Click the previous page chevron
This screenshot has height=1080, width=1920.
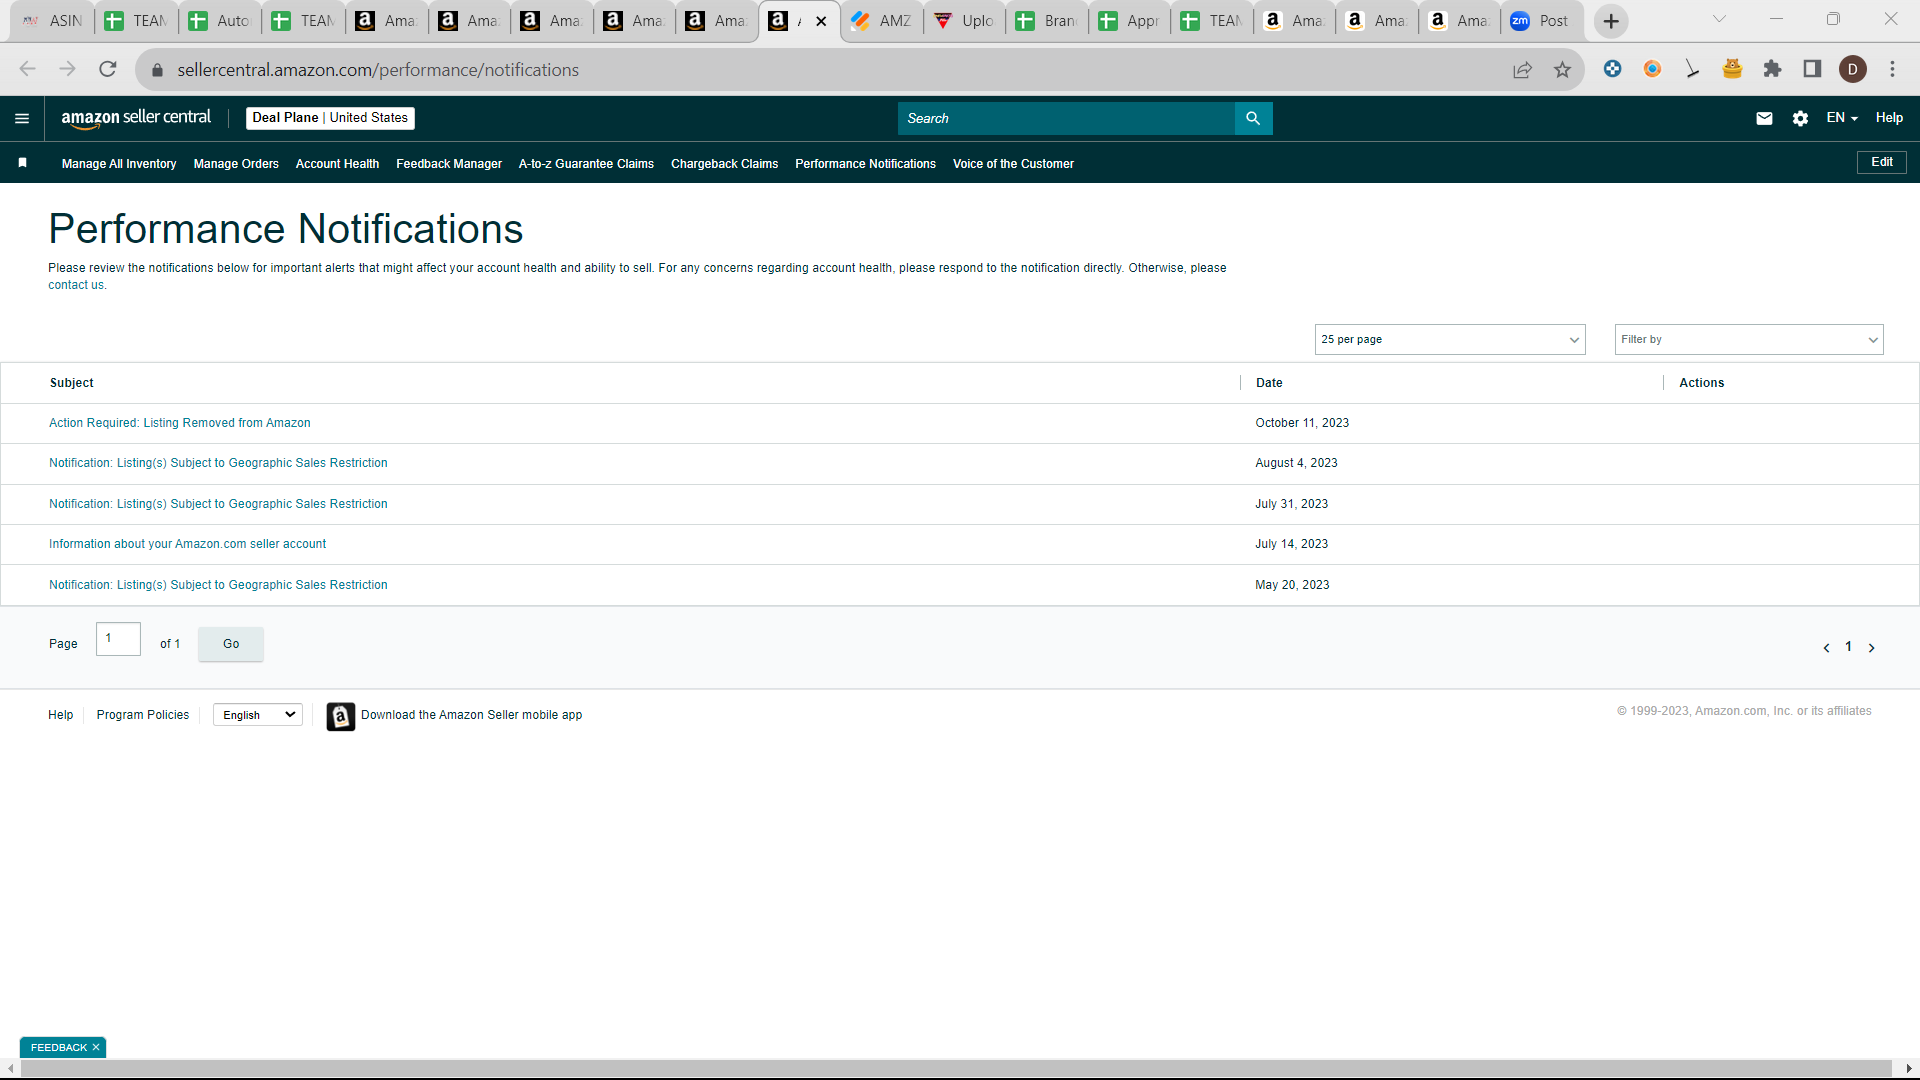click(1826, 648)
